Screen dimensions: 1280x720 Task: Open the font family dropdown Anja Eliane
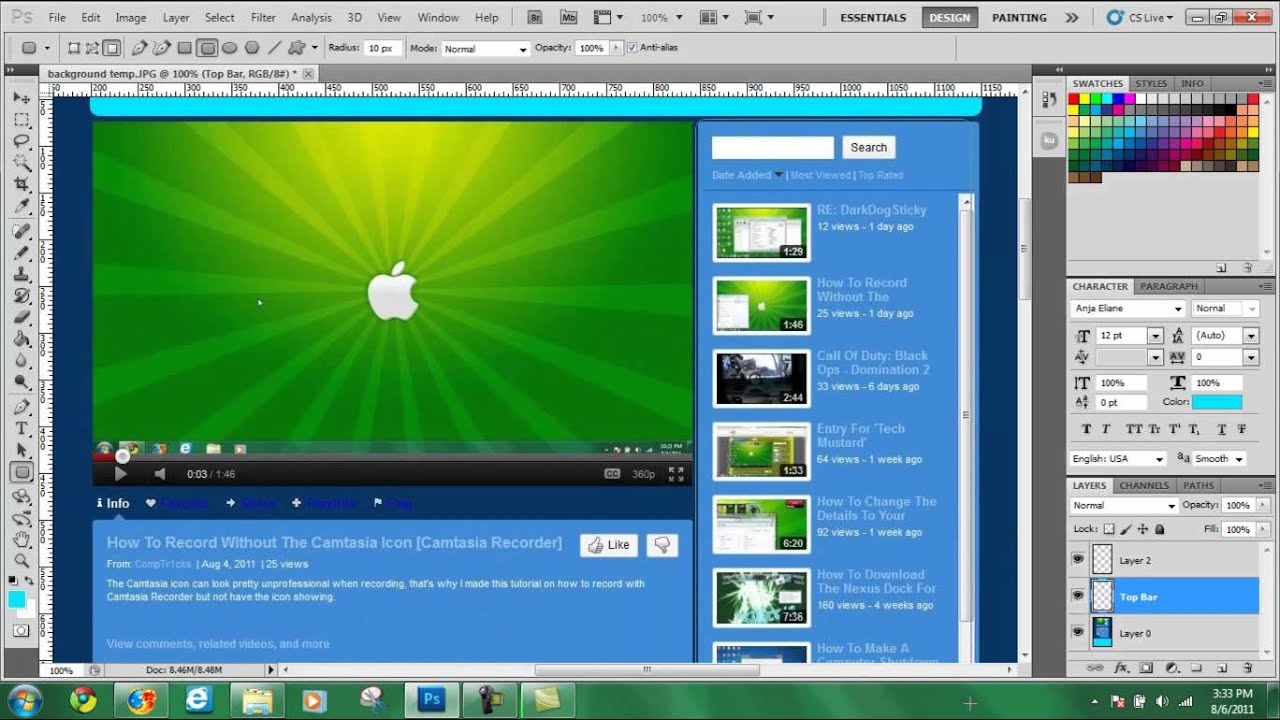[1178, 309]
